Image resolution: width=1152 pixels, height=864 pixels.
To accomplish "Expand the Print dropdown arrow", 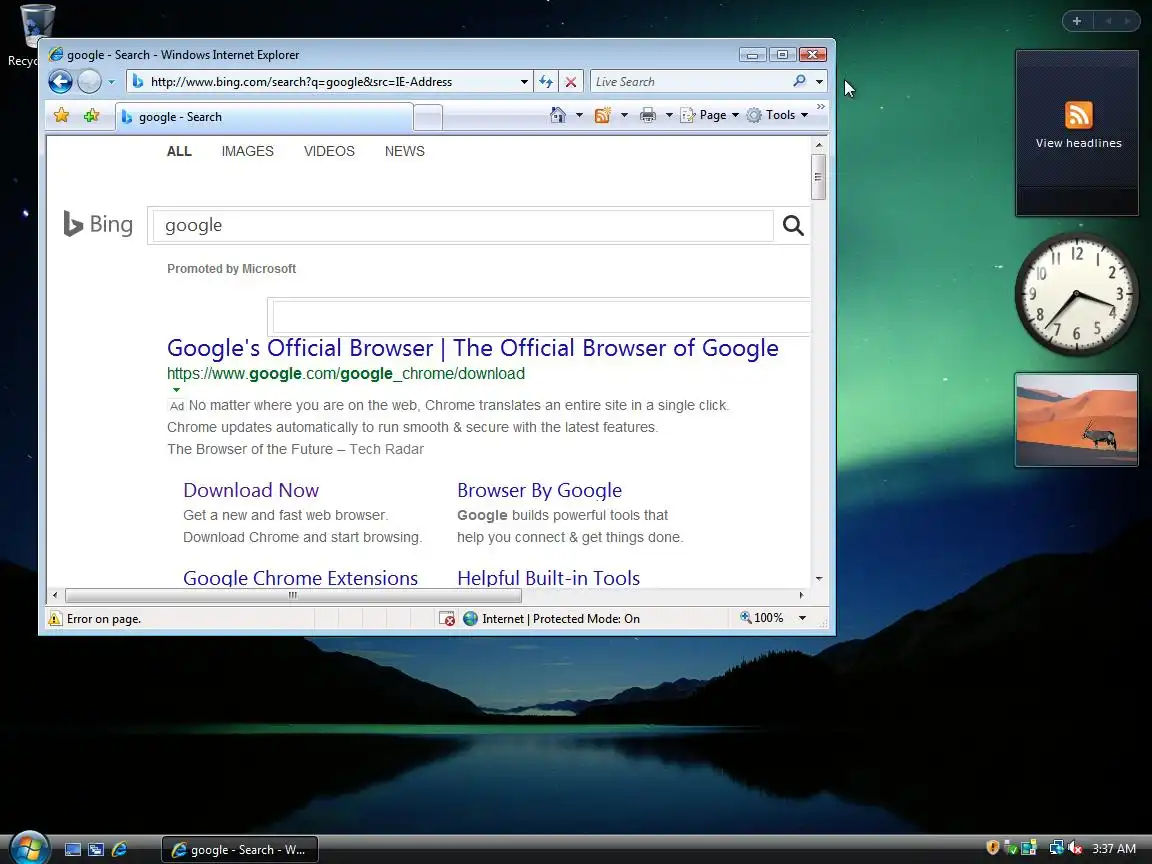I will [x=669, y=115].
